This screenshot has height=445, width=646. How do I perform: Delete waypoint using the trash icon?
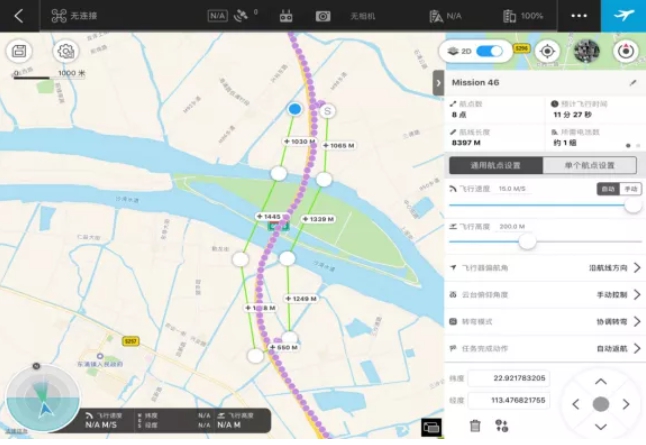tap(475, 425)
